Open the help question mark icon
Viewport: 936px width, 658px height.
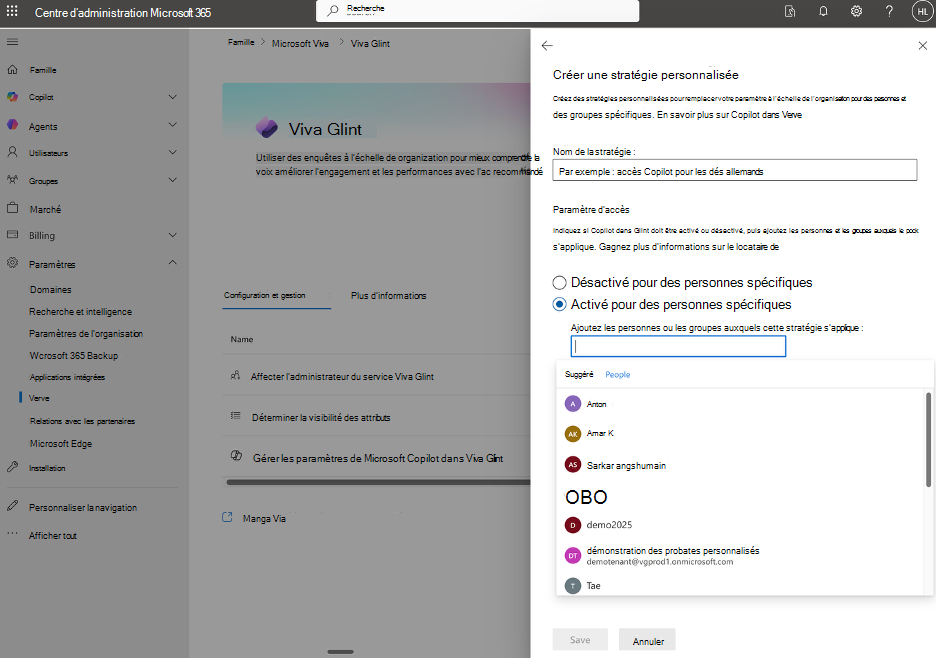(889, 11)
